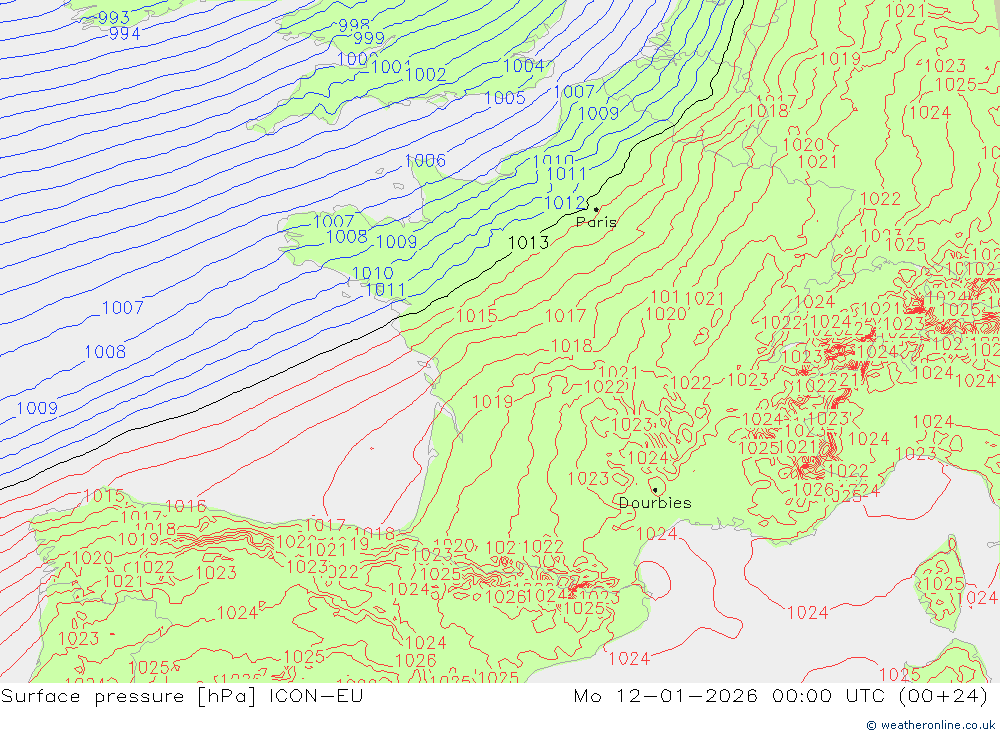Click the 994 pressure label

point(125,33)
